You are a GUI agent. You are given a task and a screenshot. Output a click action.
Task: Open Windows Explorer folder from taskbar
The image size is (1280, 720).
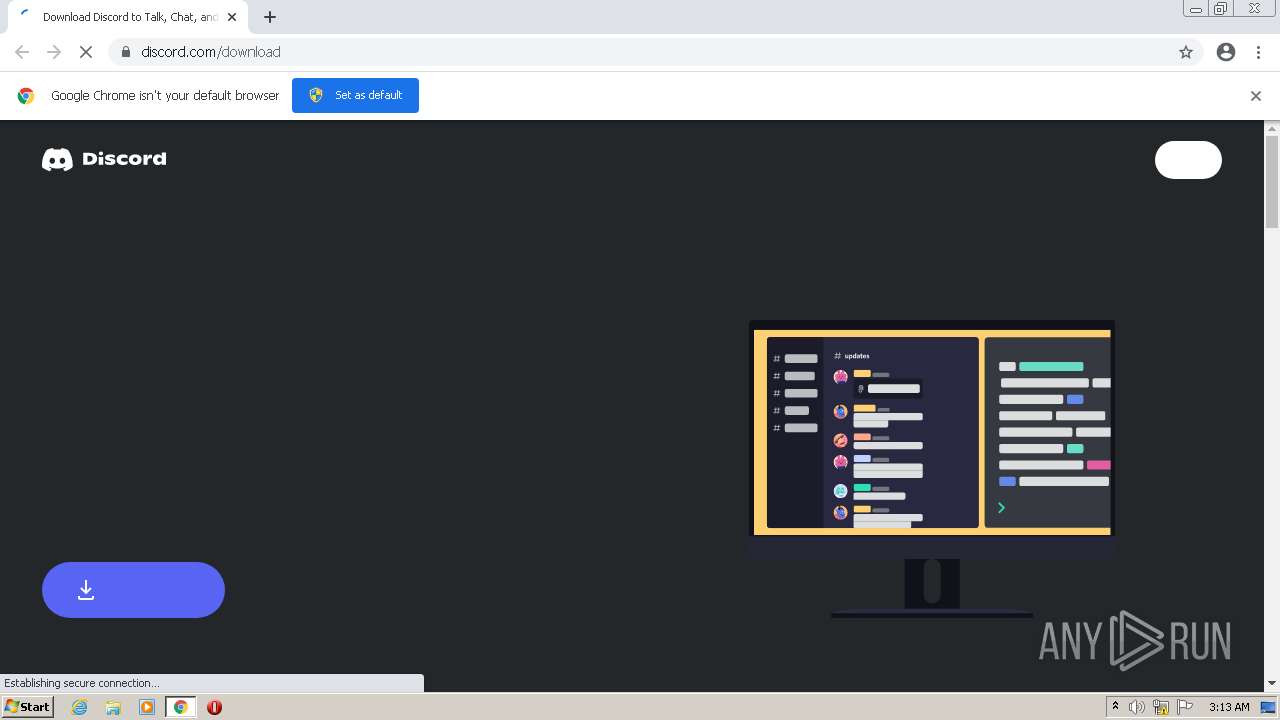pos(113,707)
